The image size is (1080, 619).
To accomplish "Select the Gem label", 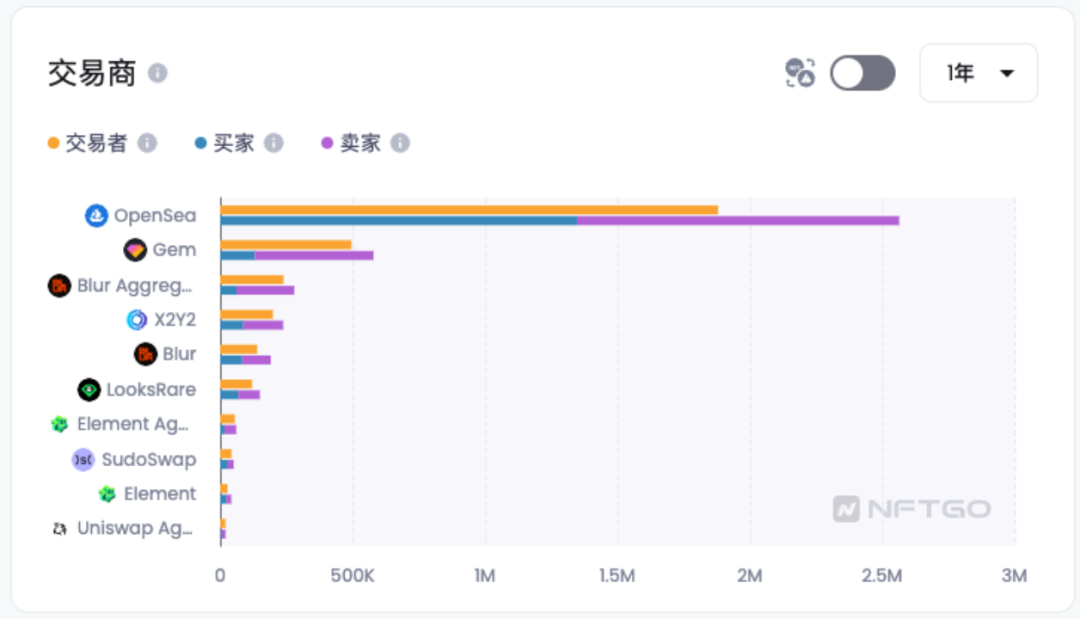I will pyautogui.click(x=174, y=250).
